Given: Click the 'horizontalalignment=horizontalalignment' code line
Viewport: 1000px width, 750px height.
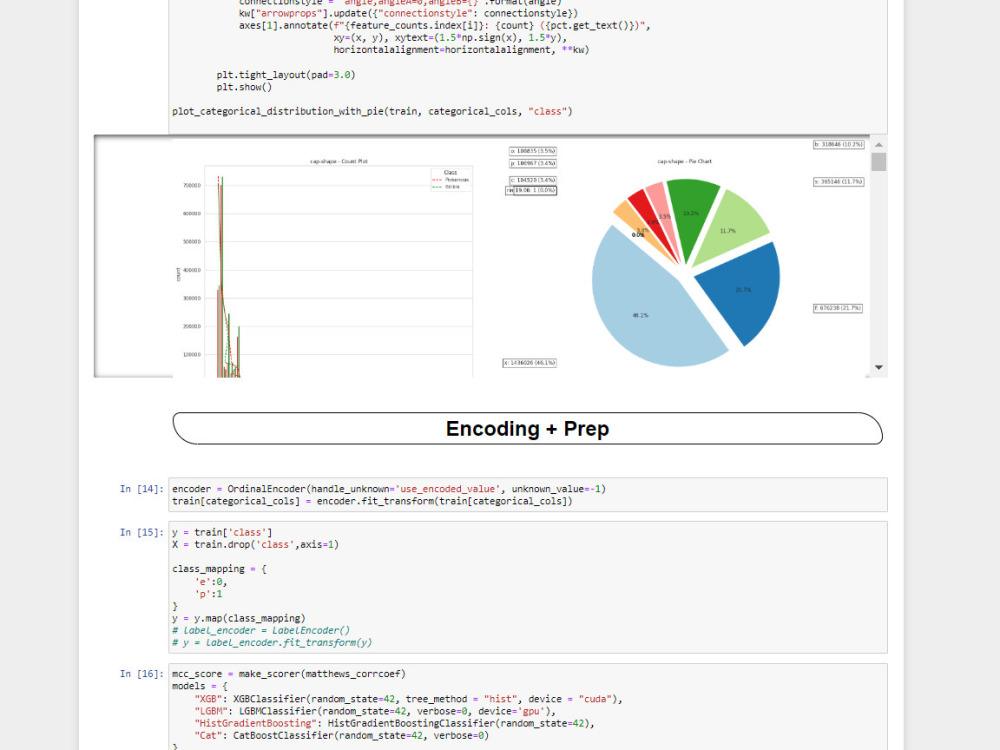Looking at the screenshot, I should coord(461,50).
